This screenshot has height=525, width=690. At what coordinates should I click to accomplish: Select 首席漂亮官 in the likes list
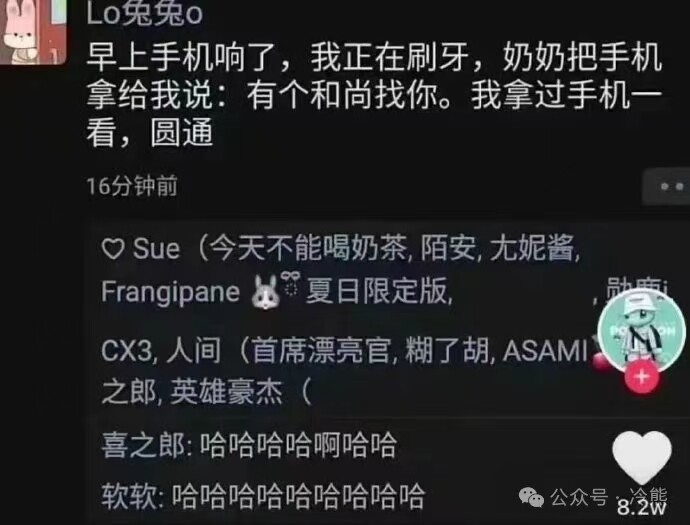click(322, 351)
